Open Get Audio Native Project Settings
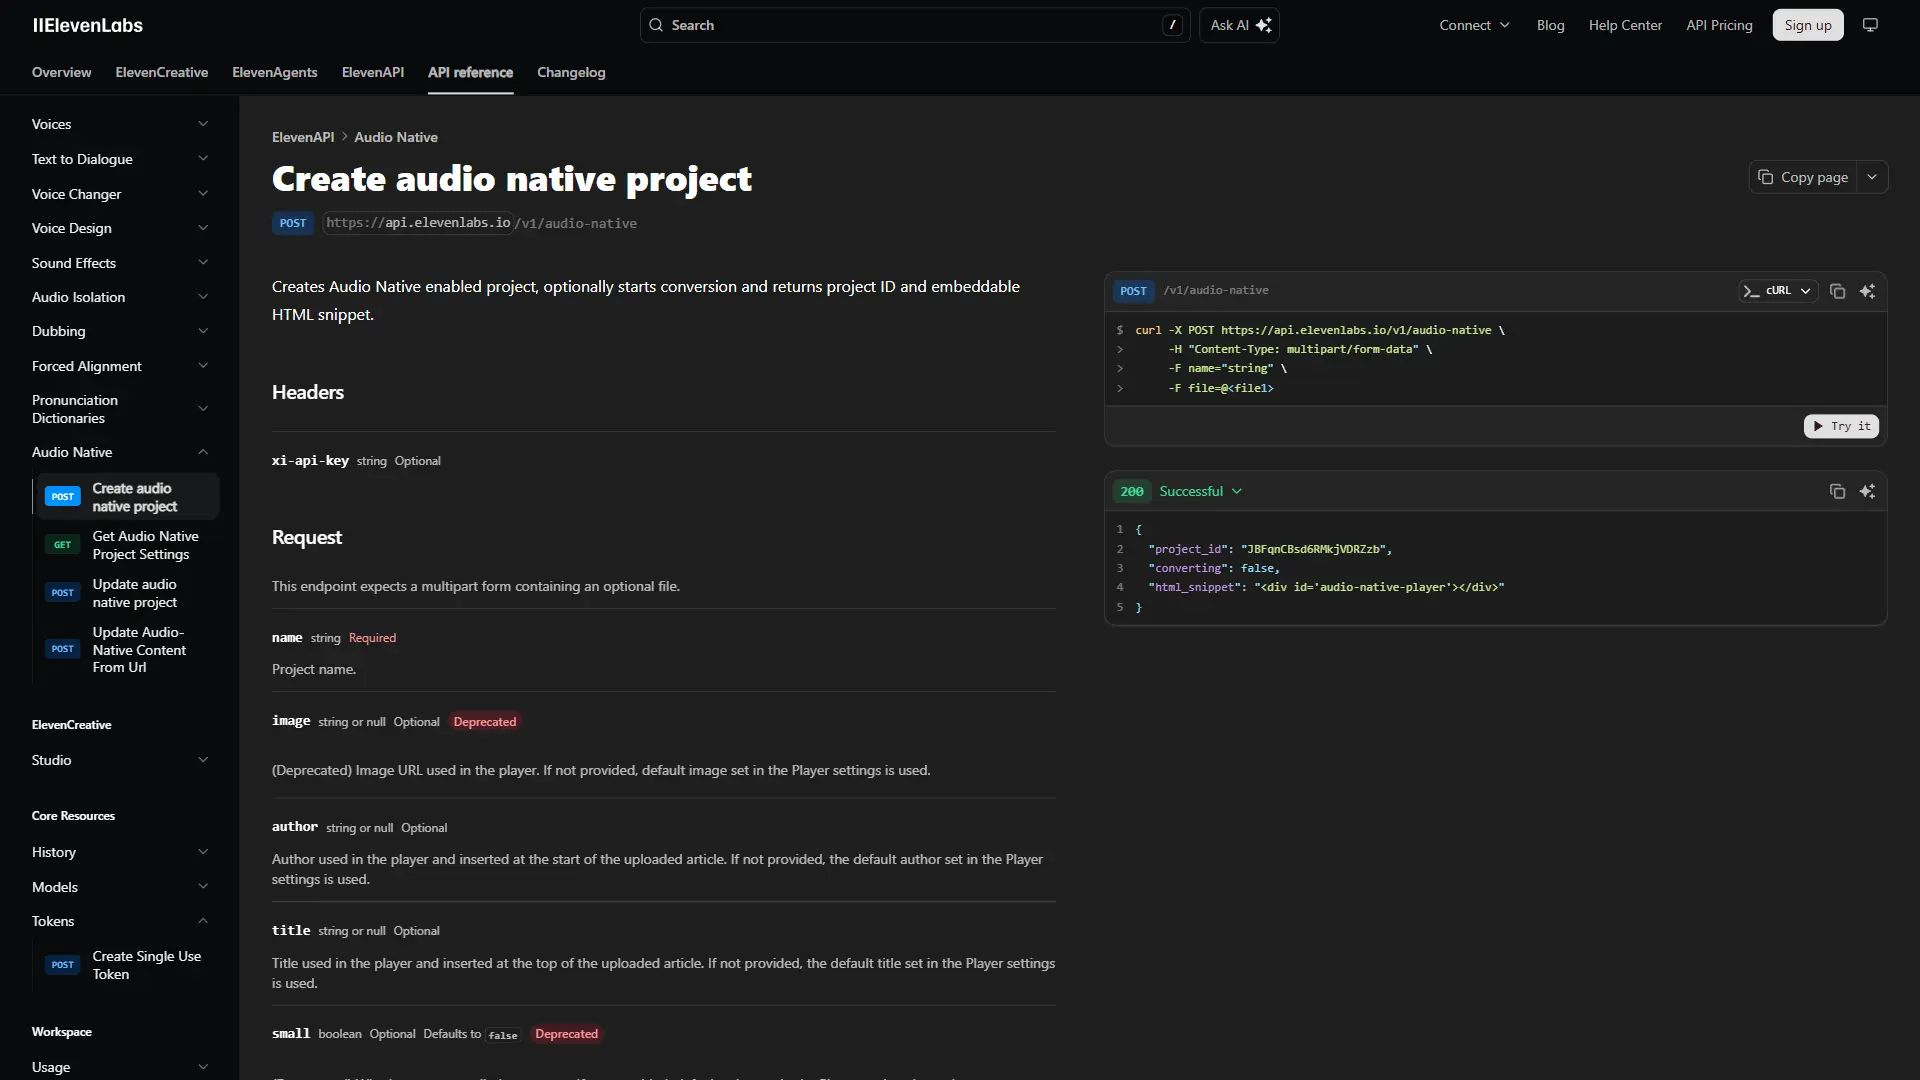 coord(127,545)
